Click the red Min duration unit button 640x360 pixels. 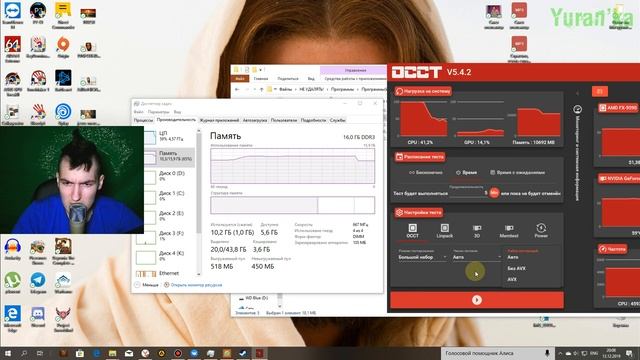tap(494, 193)
